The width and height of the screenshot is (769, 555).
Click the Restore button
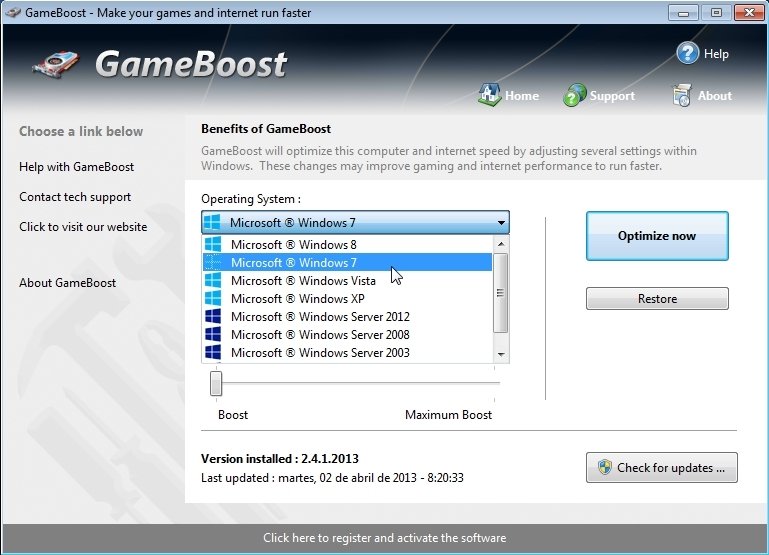point(657,299)
